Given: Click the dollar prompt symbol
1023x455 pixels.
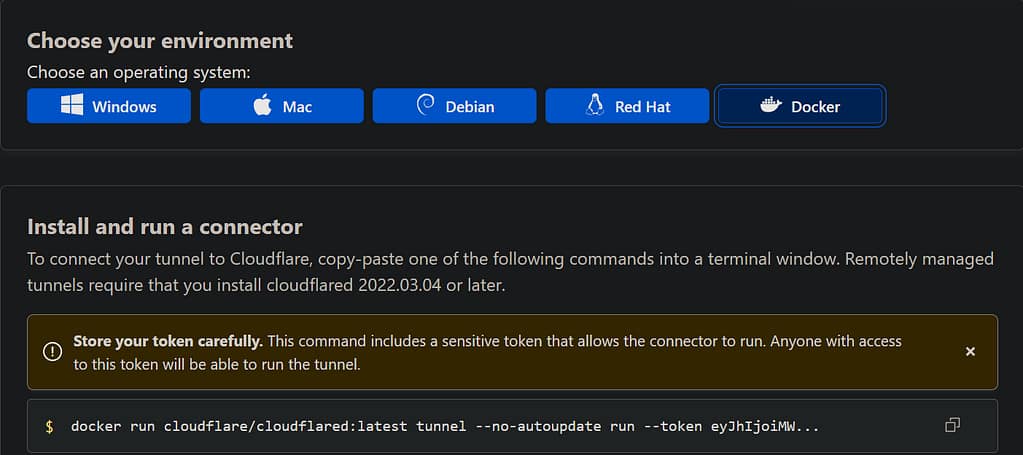Looking at the screenshot, I should tap(49, 427).
